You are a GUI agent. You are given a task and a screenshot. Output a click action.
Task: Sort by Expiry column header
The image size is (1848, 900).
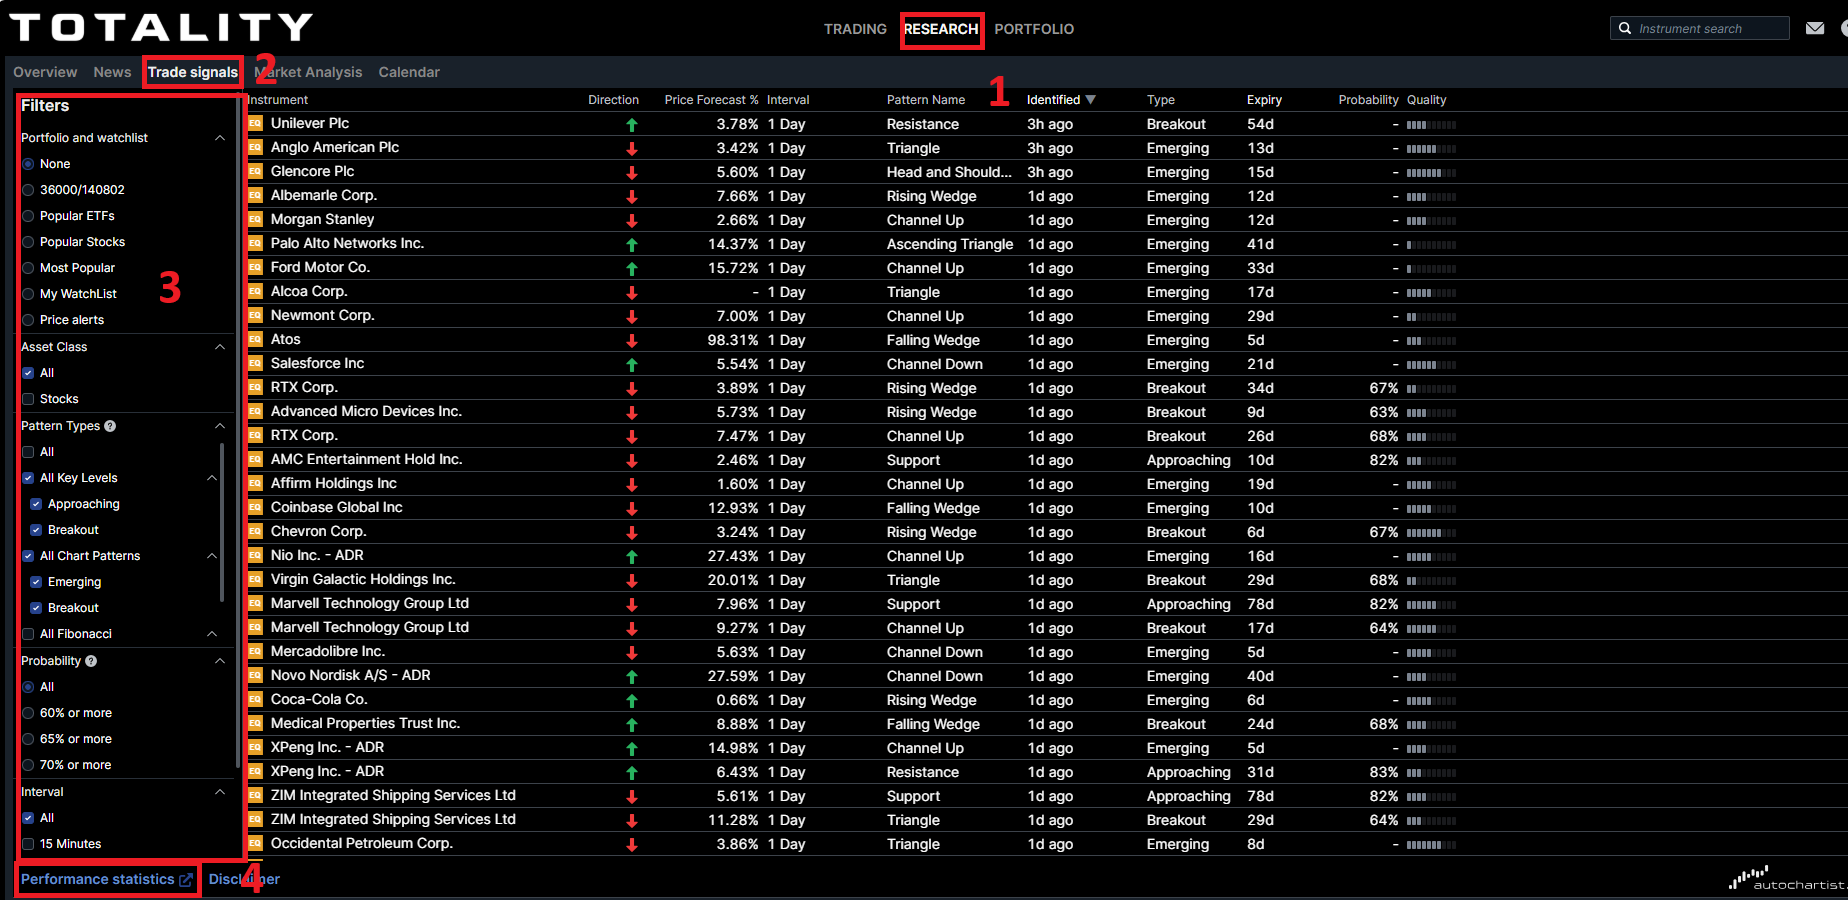click(x=1264, y=100)
